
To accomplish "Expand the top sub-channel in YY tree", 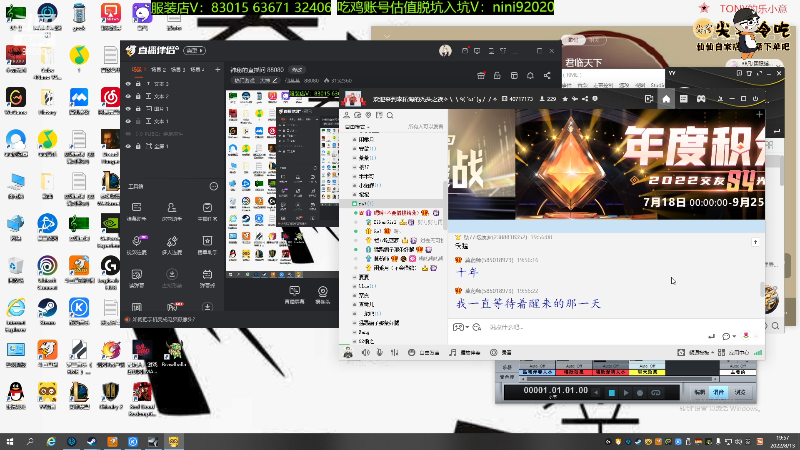I will click(x=355, y=139).
